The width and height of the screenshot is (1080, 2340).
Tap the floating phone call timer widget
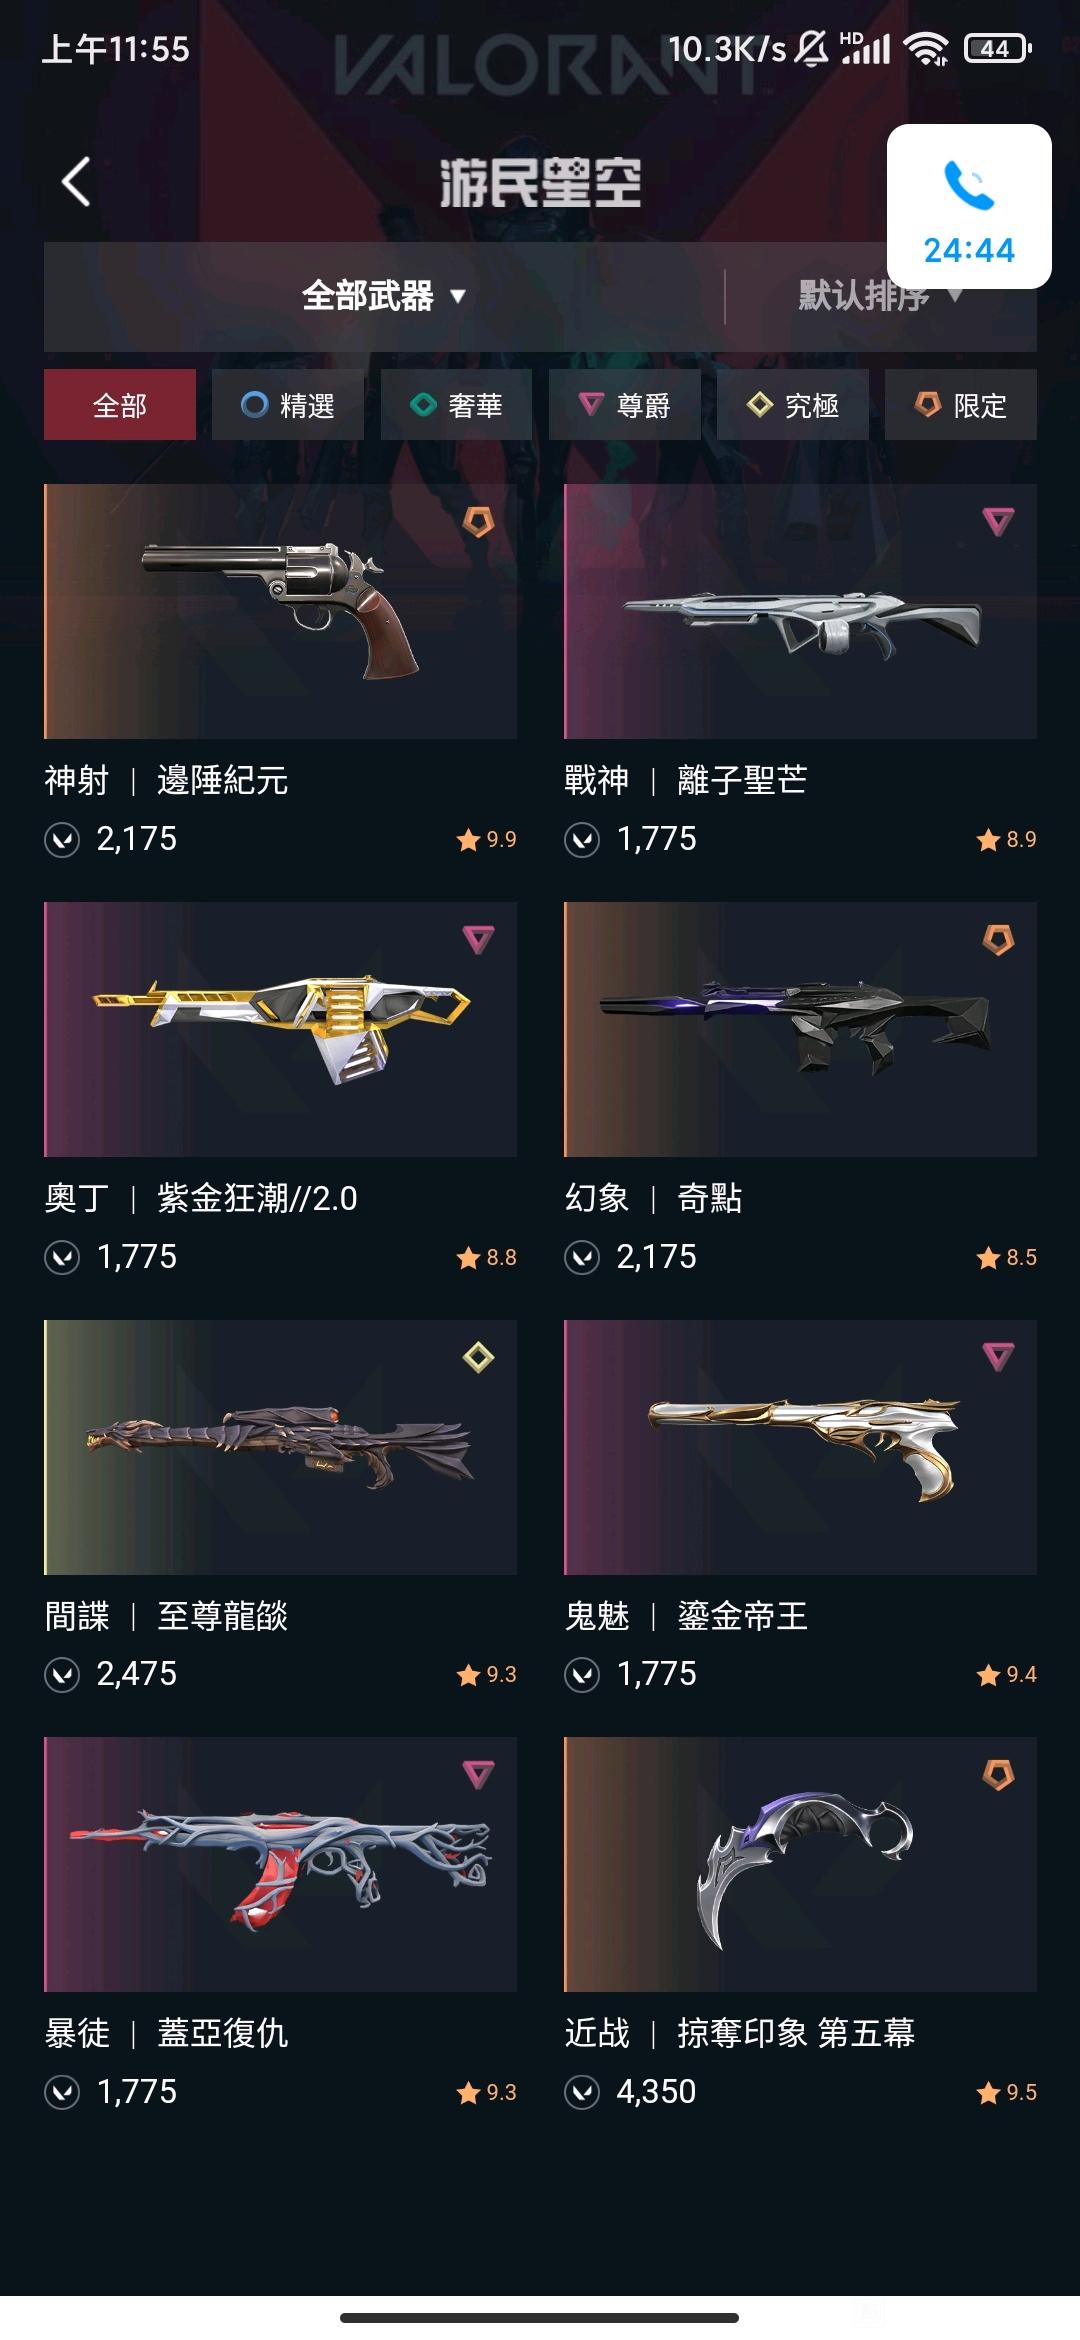(969, 207)
